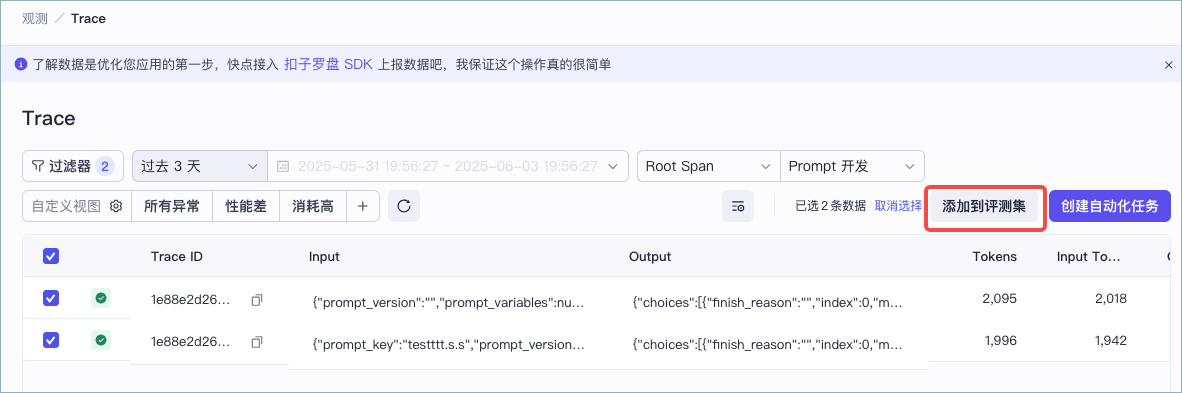Click 已选 2 条数据 selection text

coord(830,206)
